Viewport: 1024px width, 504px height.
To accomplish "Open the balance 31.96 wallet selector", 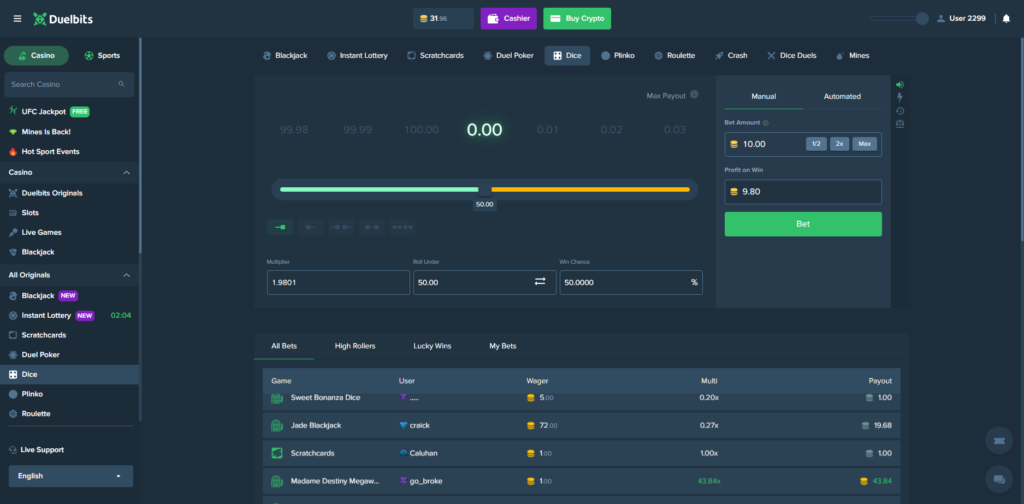I will pyautogui.click(x=443, y=19).
